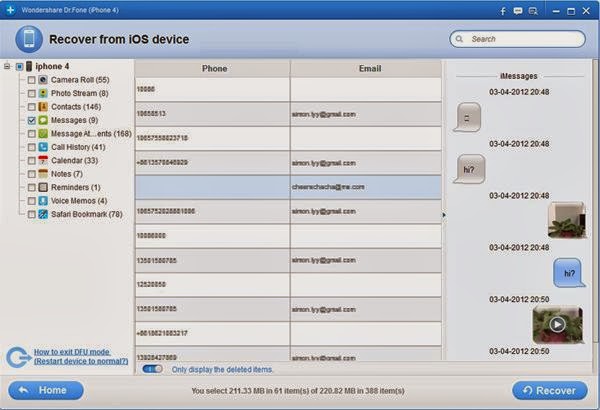Click the Notes category icon

[43, 174]
